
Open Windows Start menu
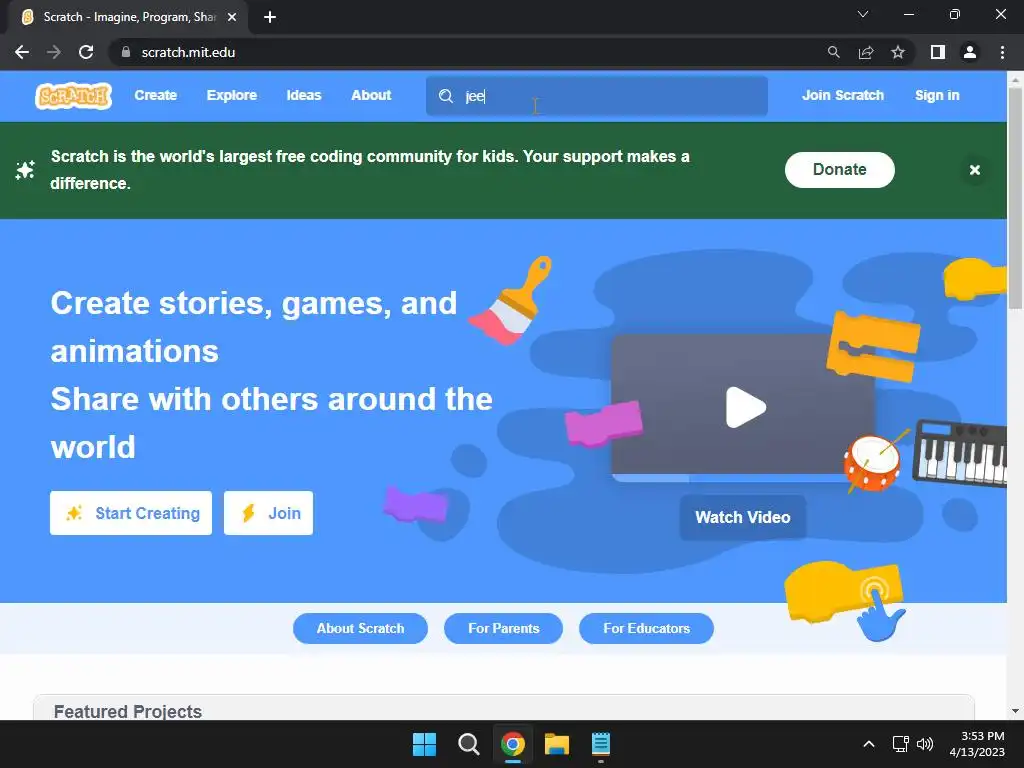point(424,744)
